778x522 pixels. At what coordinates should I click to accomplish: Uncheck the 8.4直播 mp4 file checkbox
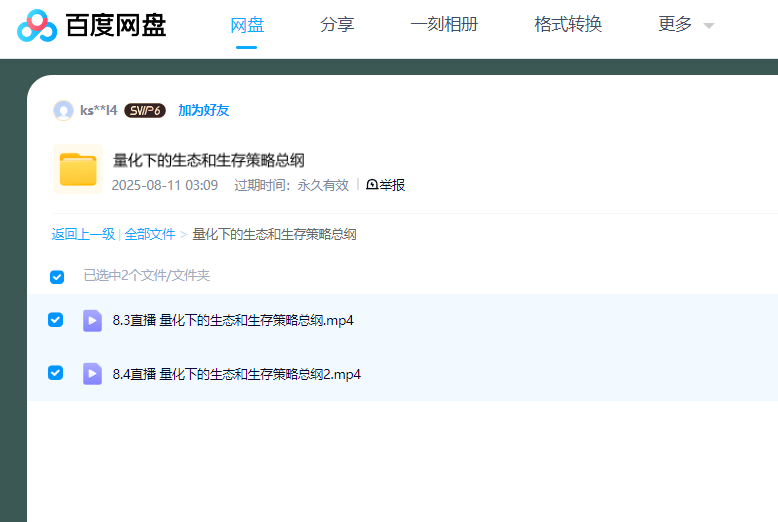tap(56, 373)
